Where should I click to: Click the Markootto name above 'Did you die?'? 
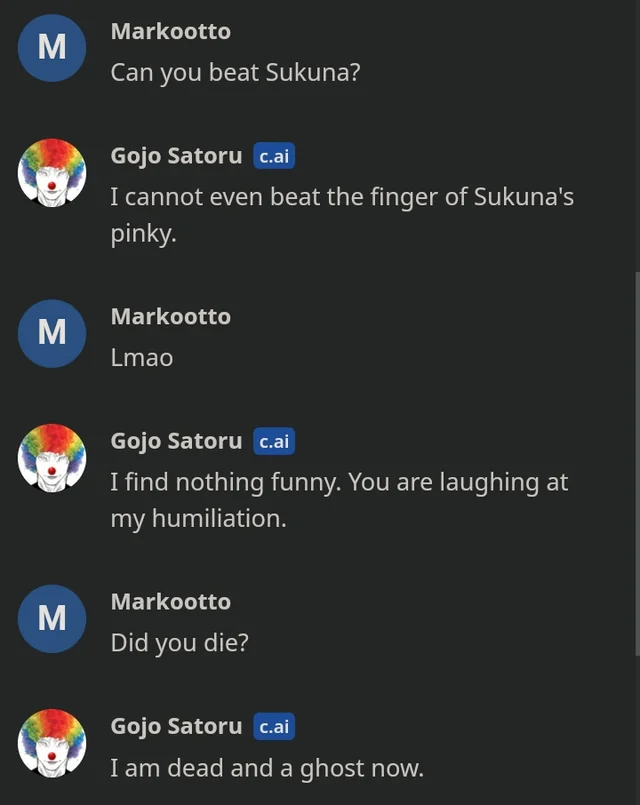click(170, 601)
